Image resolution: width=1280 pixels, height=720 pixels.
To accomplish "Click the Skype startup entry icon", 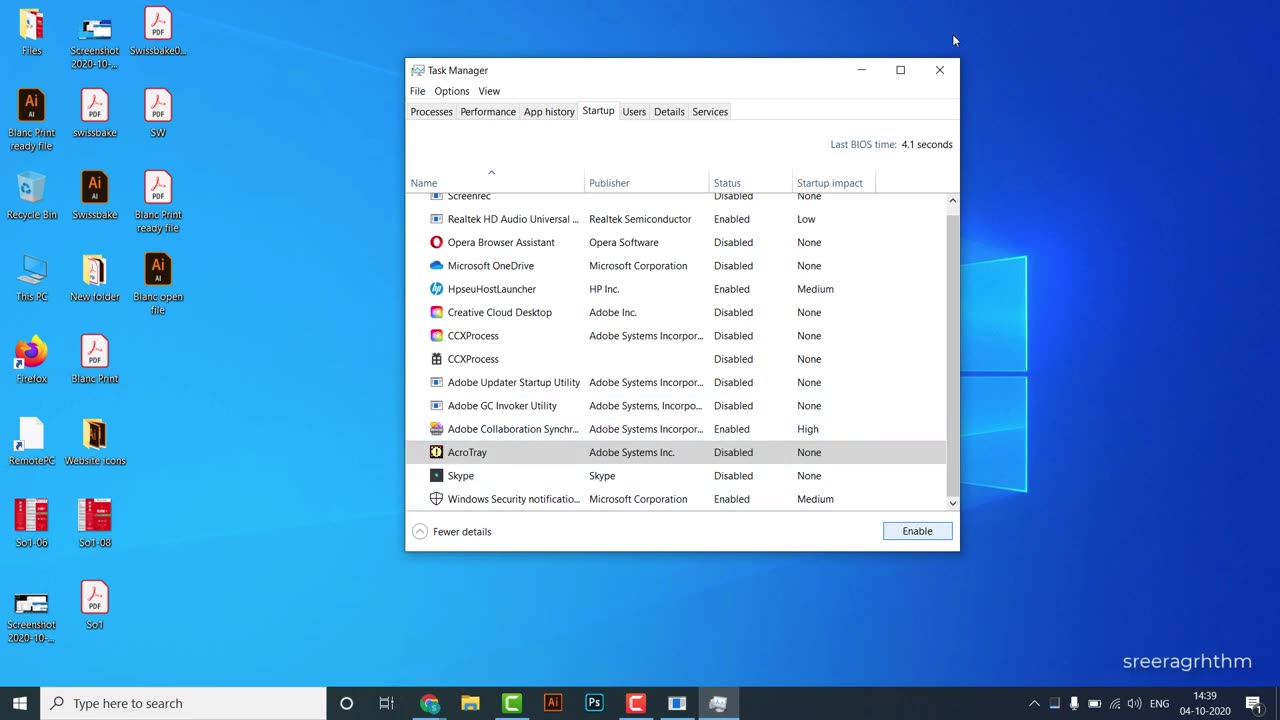I will tap(436, 476).
